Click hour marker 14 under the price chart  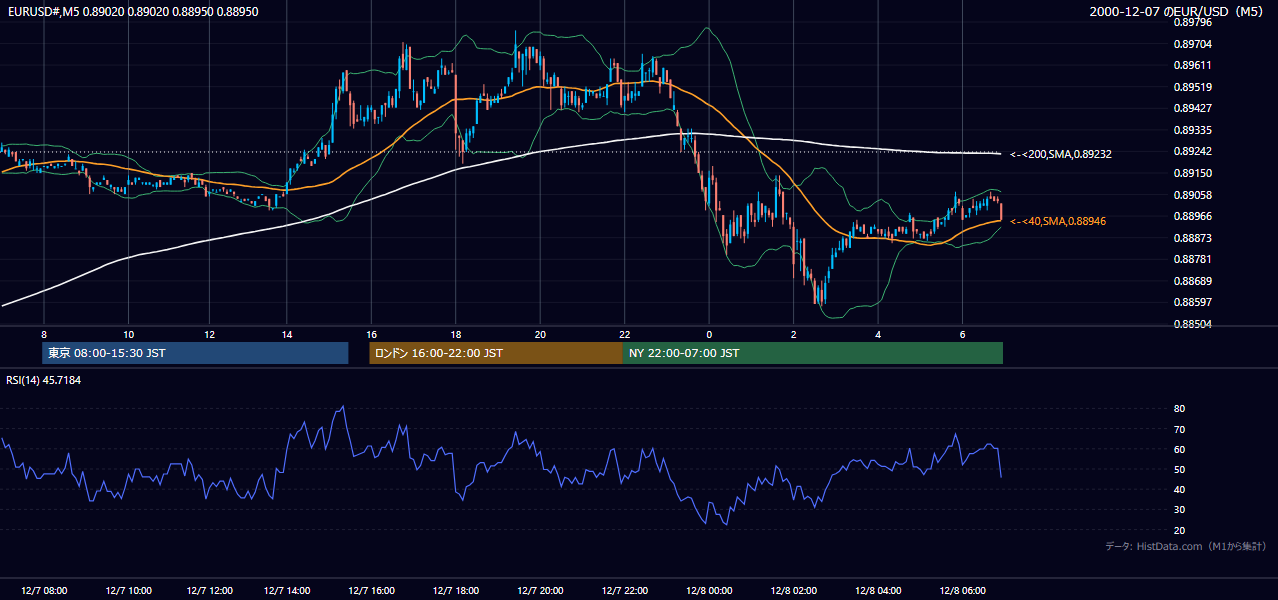[x=287, y=334]
